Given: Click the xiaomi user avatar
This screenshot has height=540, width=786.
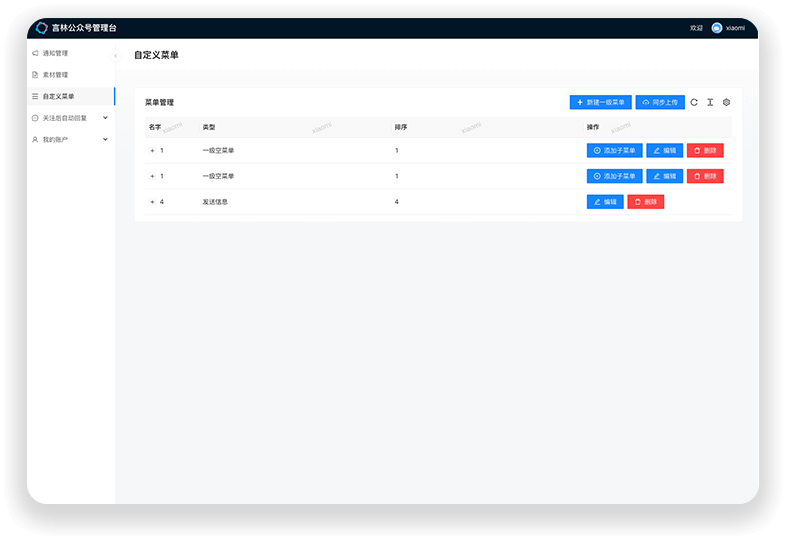Looking at the screenshot, I should 717,28.
